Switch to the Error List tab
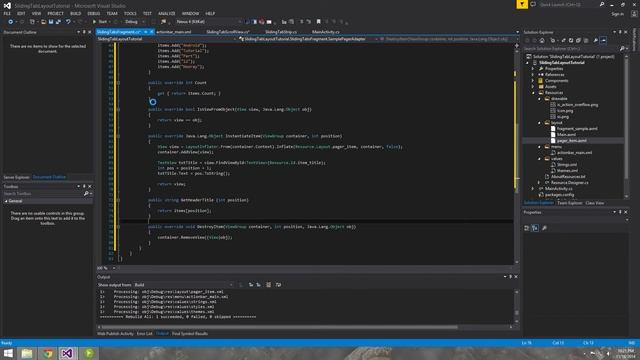This screenshot has width=640, height=360. [x=144, y=334]
